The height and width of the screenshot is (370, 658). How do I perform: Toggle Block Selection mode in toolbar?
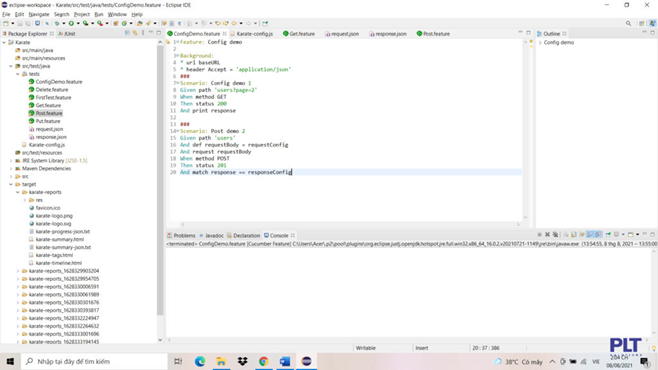[171, 23]
